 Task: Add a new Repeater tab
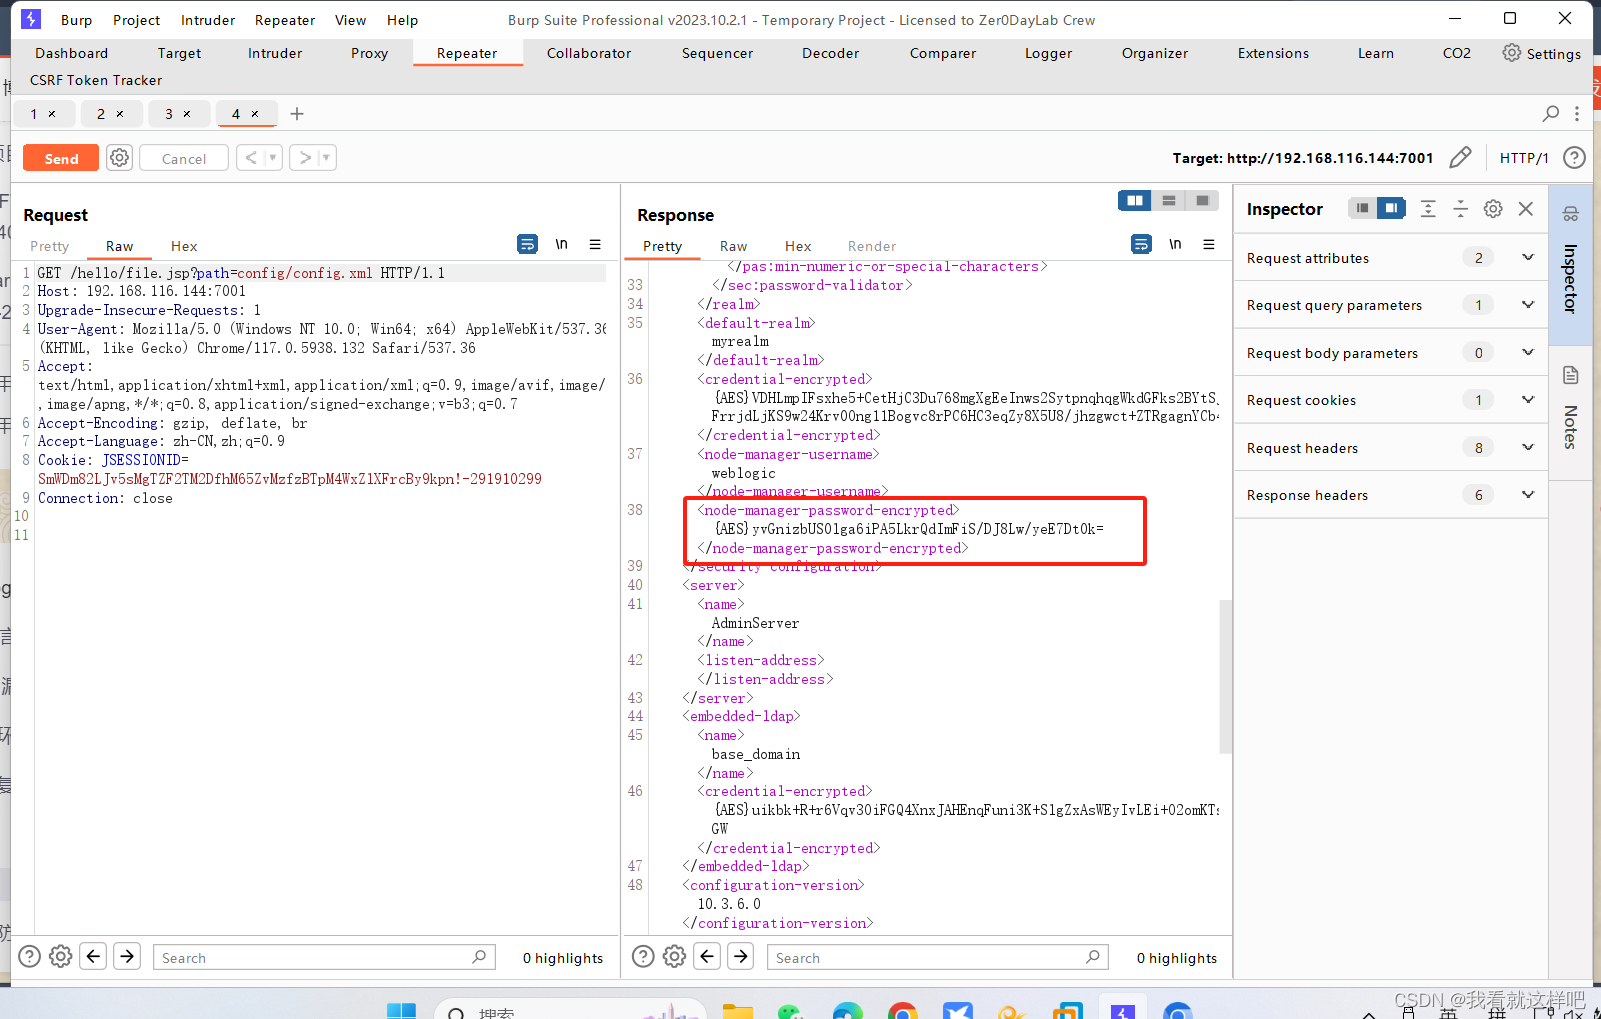click(x=297, y=114)
